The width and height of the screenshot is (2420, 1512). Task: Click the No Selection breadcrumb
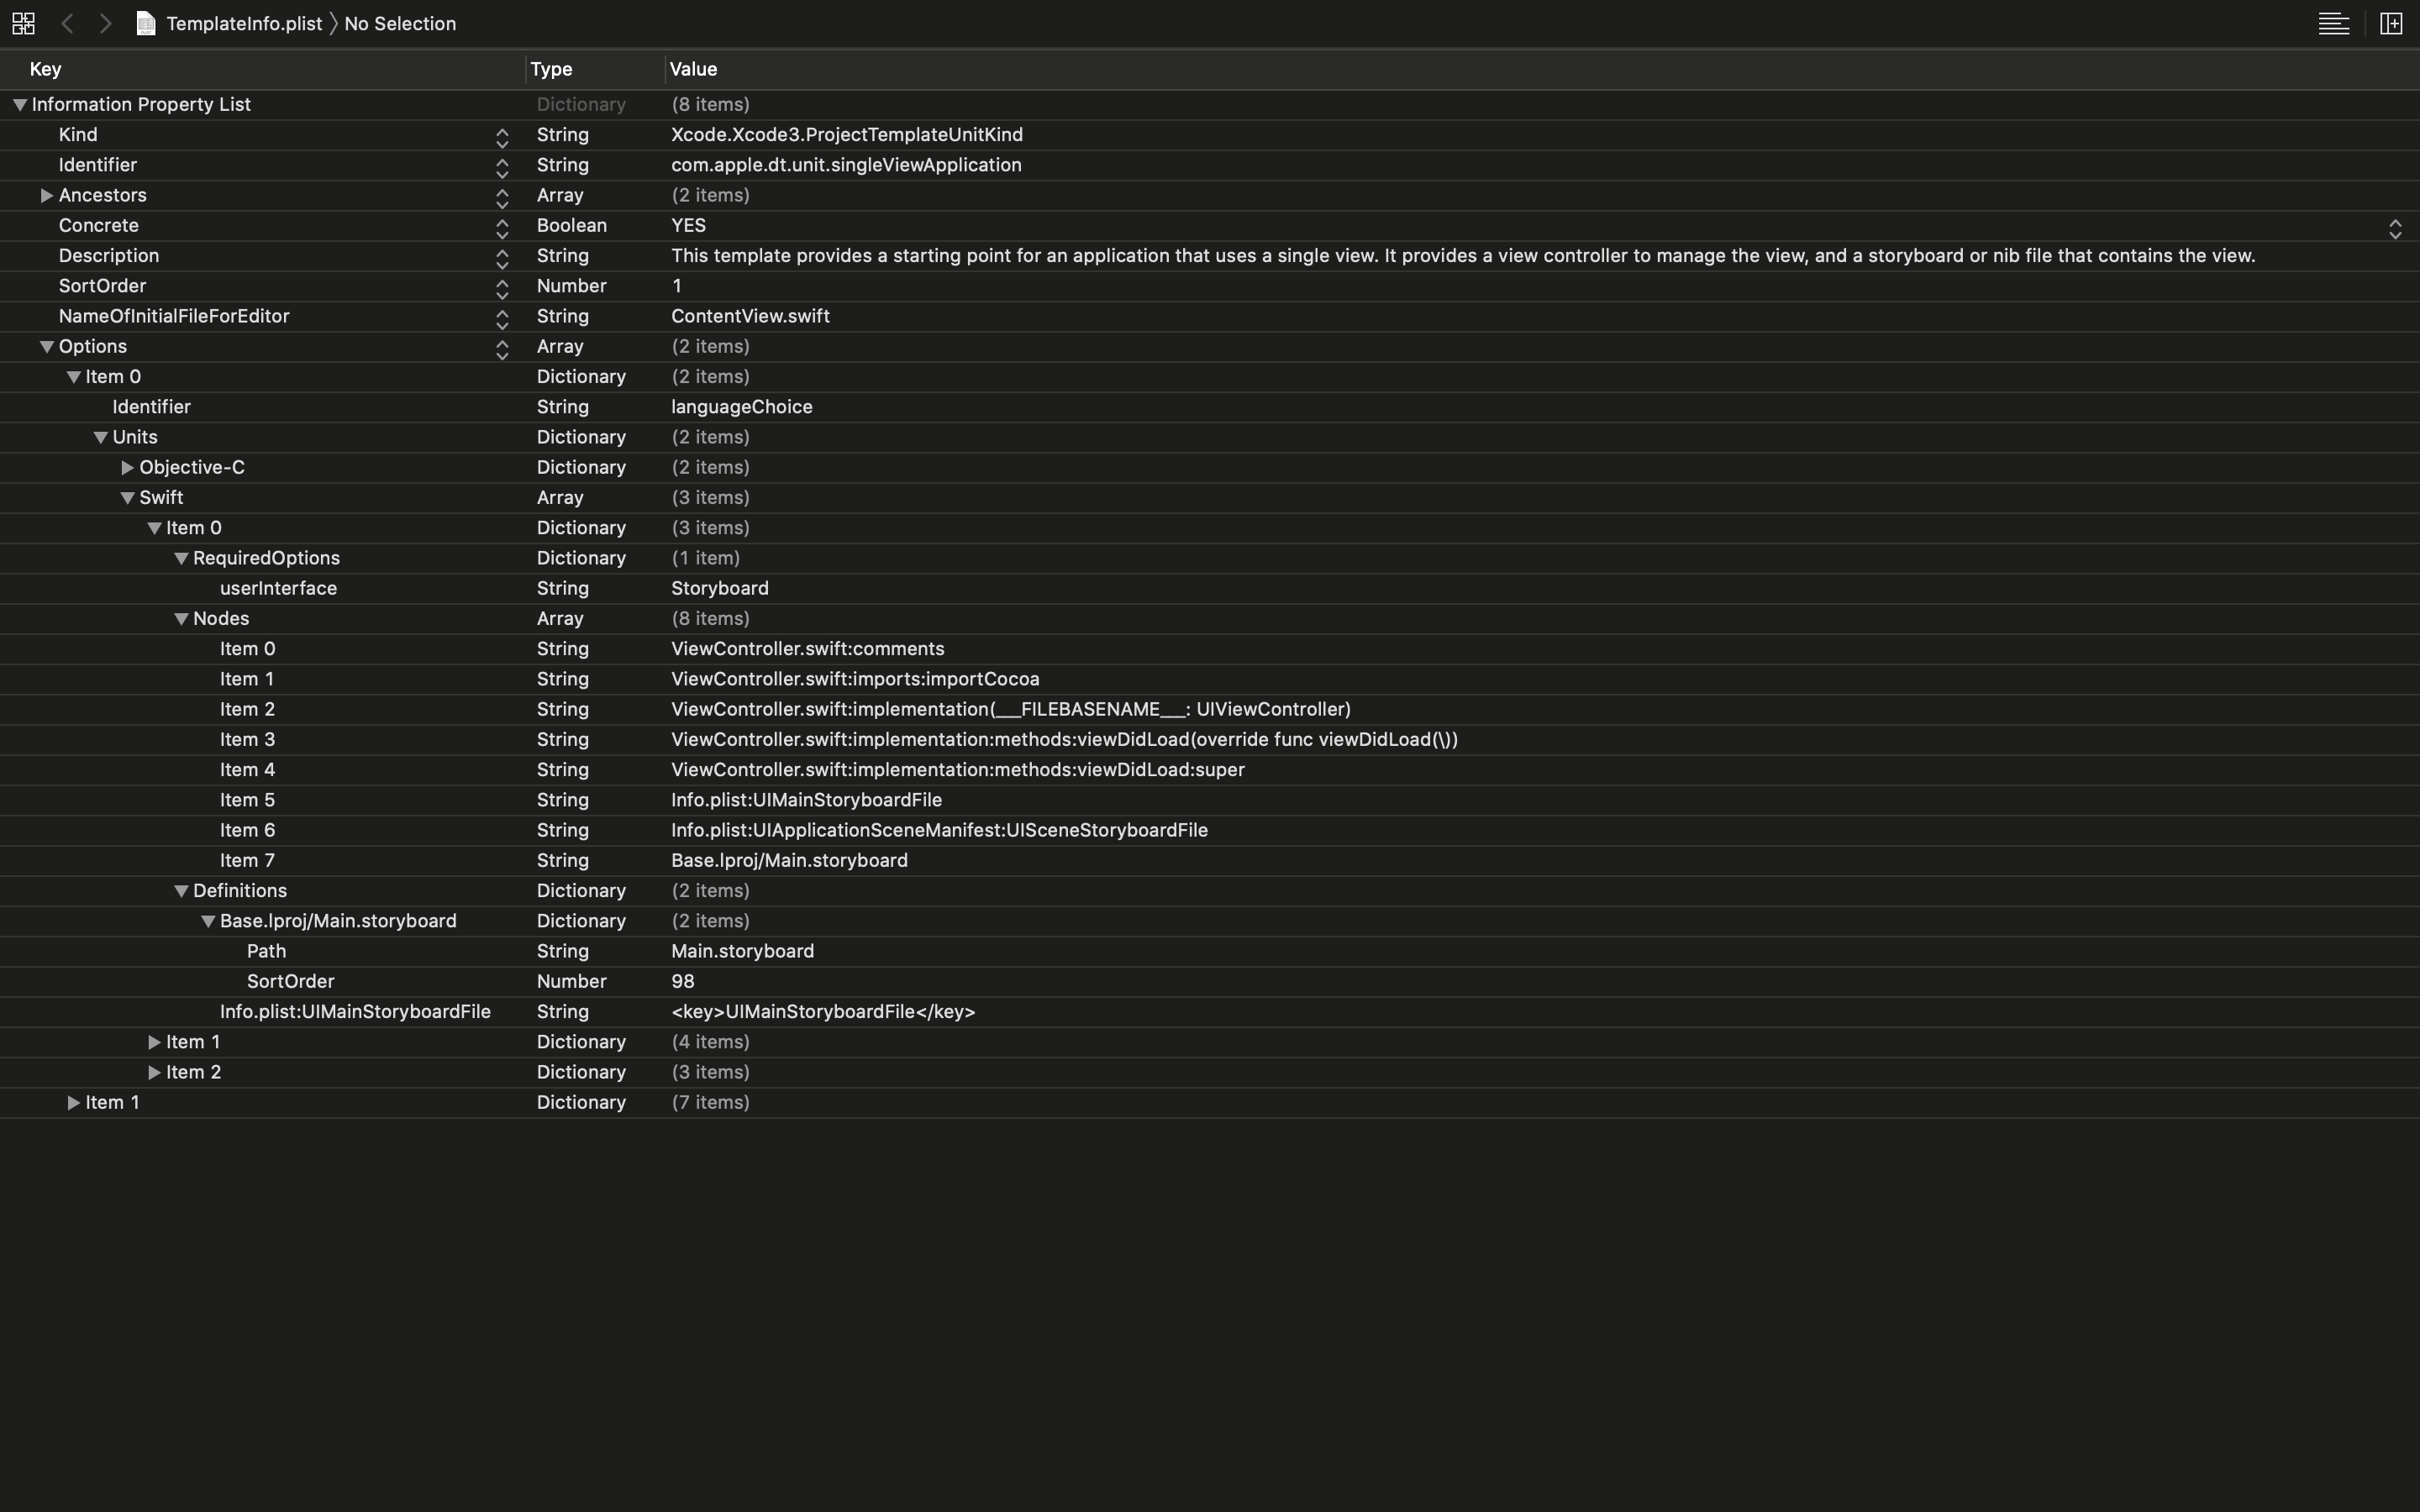pos(399,23)
